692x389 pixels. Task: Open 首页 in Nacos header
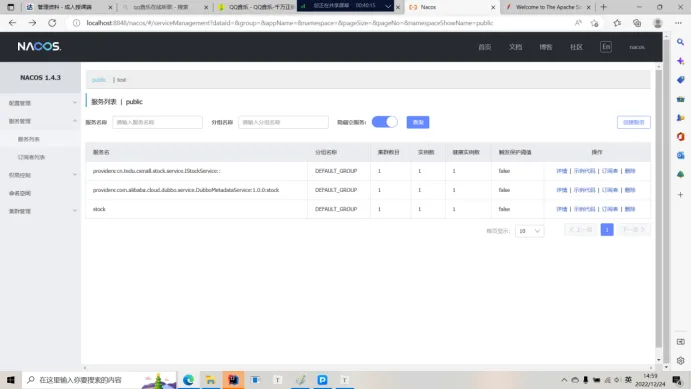485,47
